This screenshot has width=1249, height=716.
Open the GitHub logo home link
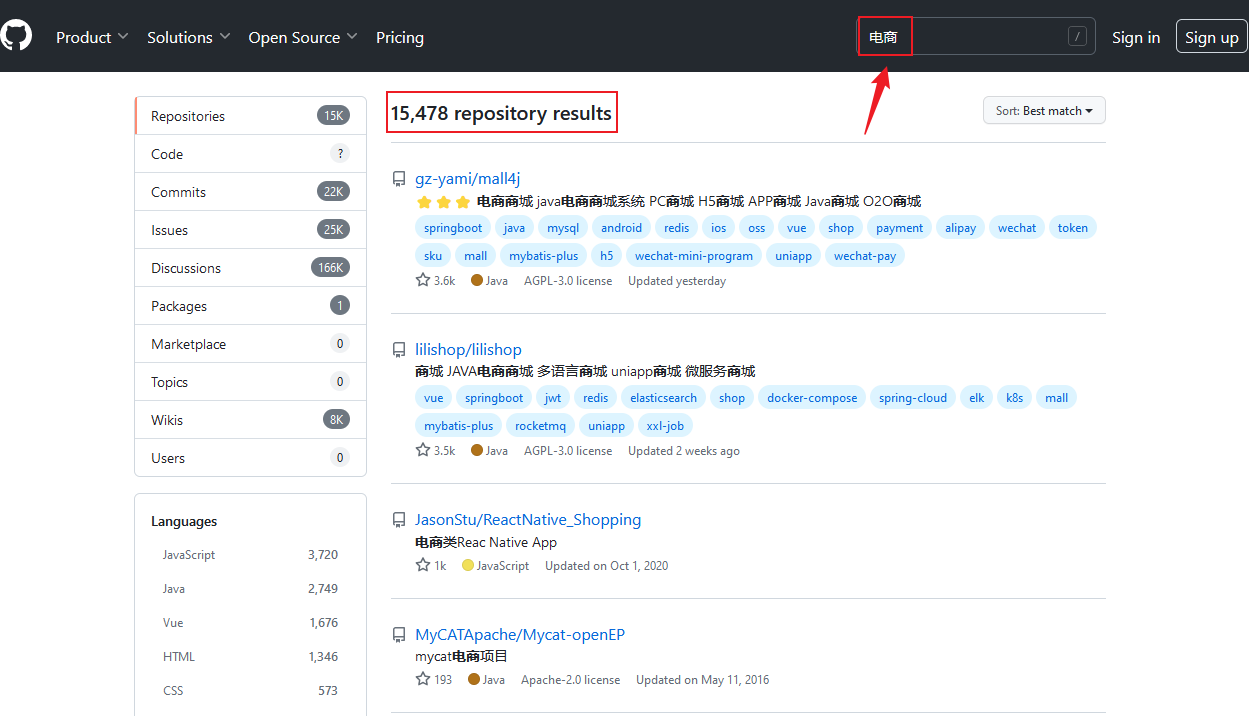pos(15,36)
